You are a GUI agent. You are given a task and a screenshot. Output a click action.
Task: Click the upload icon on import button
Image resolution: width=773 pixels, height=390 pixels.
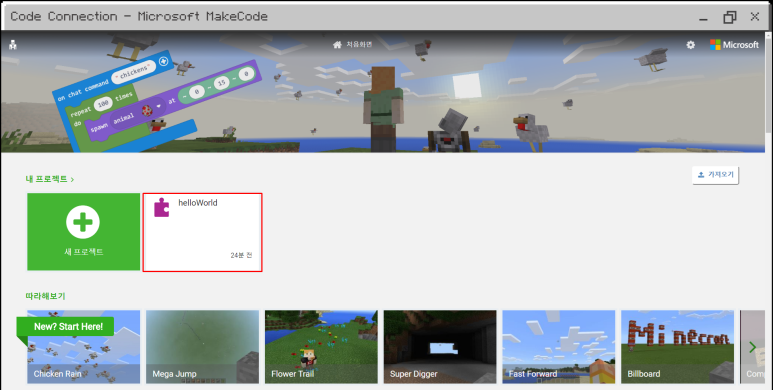pyautogui.click(x=701, y=175)
